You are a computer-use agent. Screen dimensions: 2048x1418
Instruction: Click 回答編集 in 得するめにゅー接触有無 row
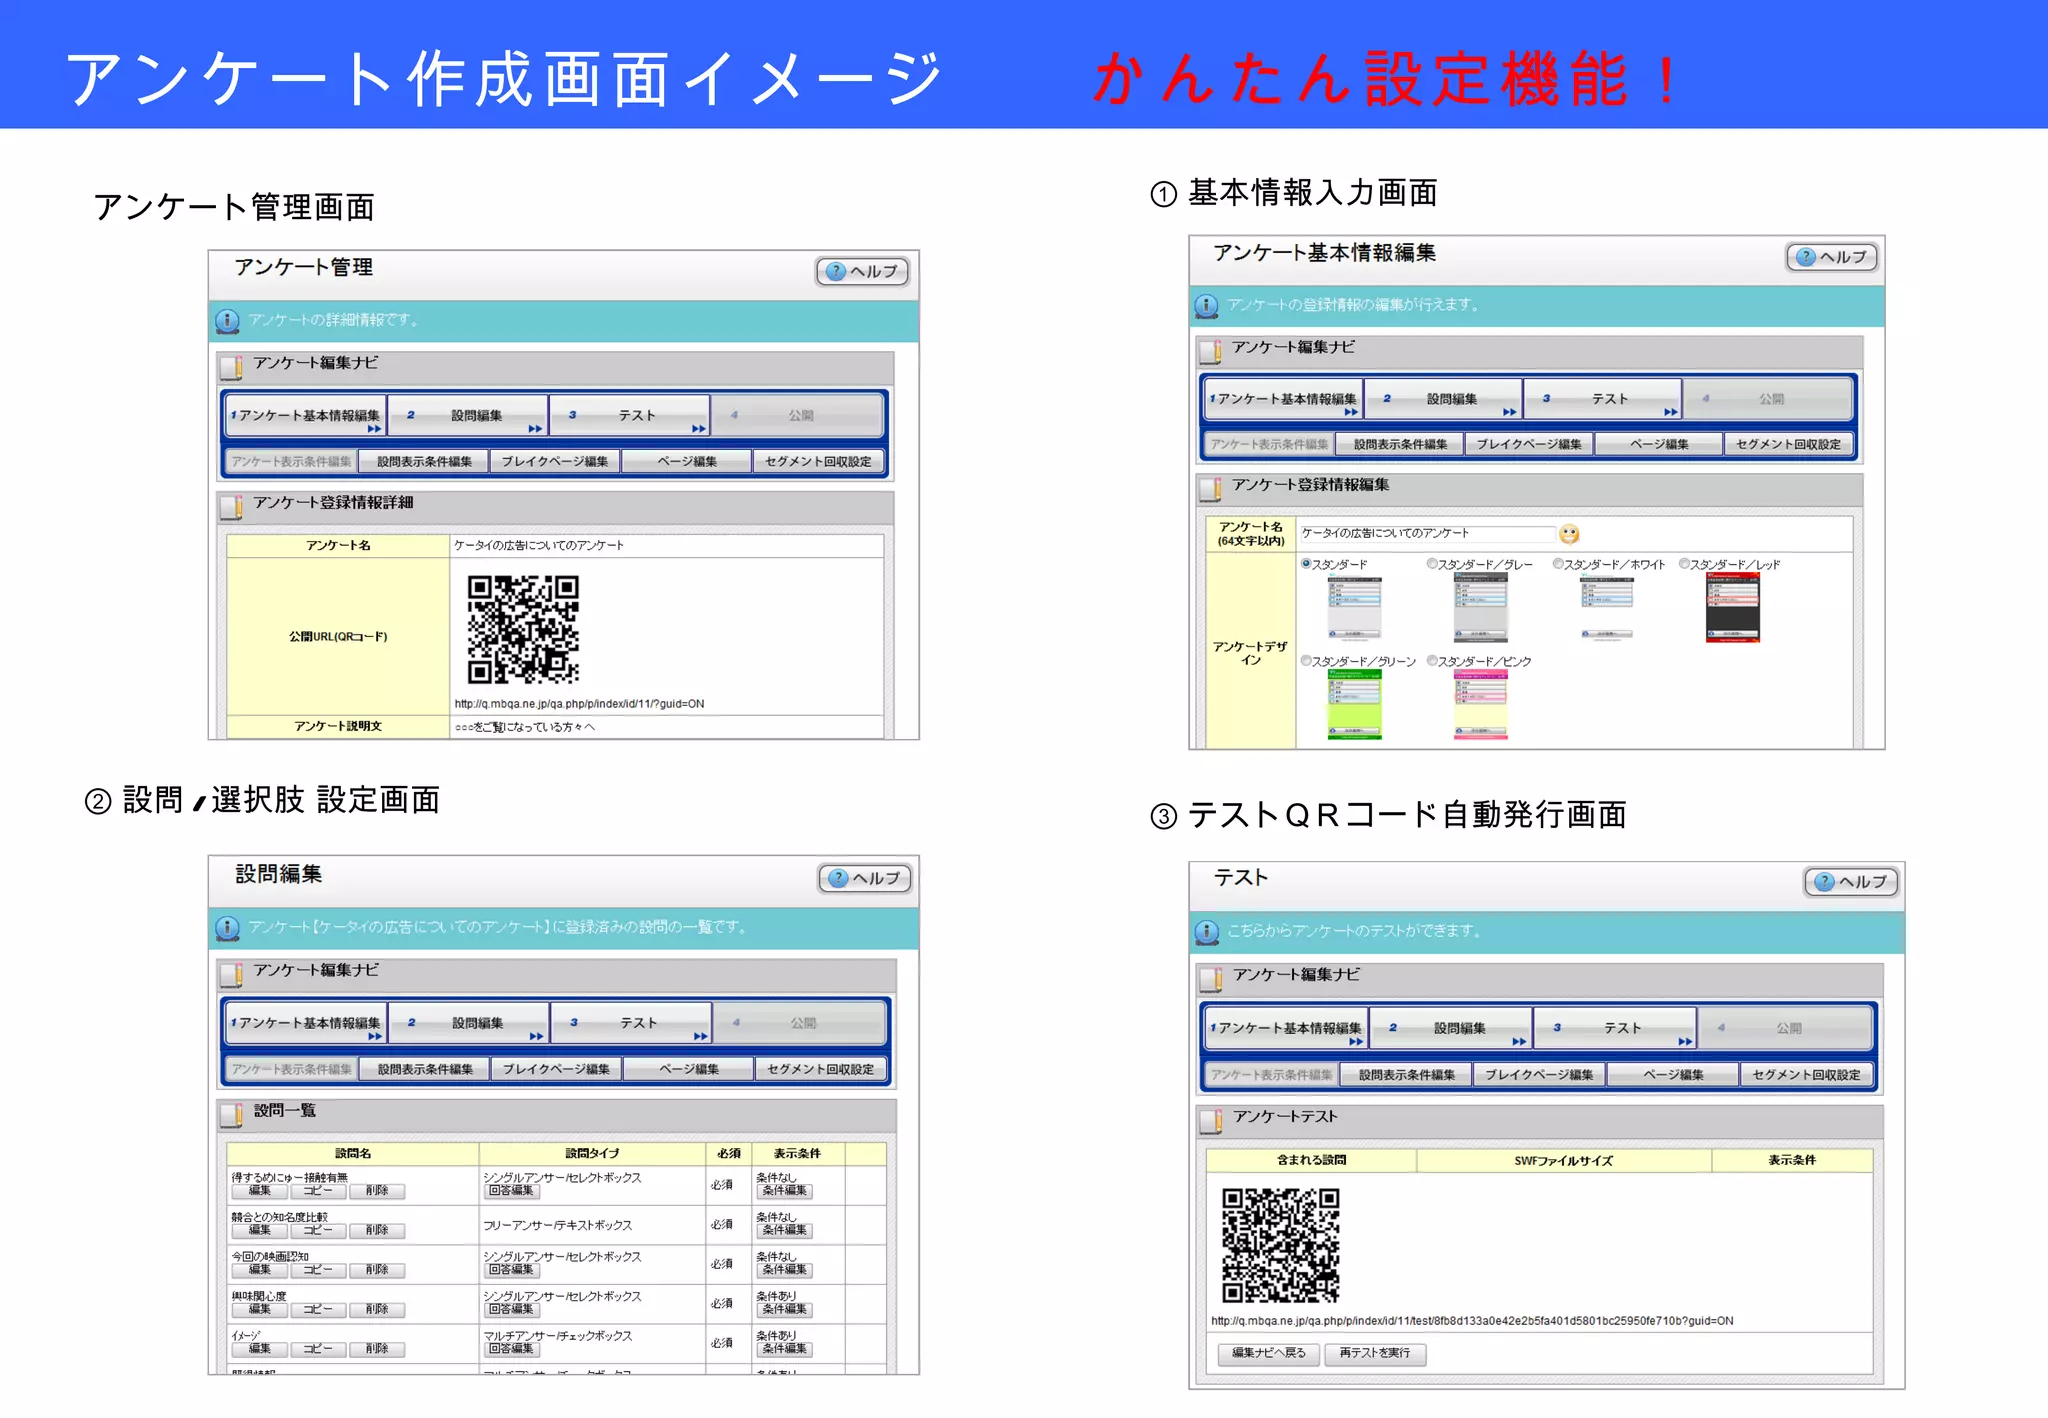[511, 1192]
